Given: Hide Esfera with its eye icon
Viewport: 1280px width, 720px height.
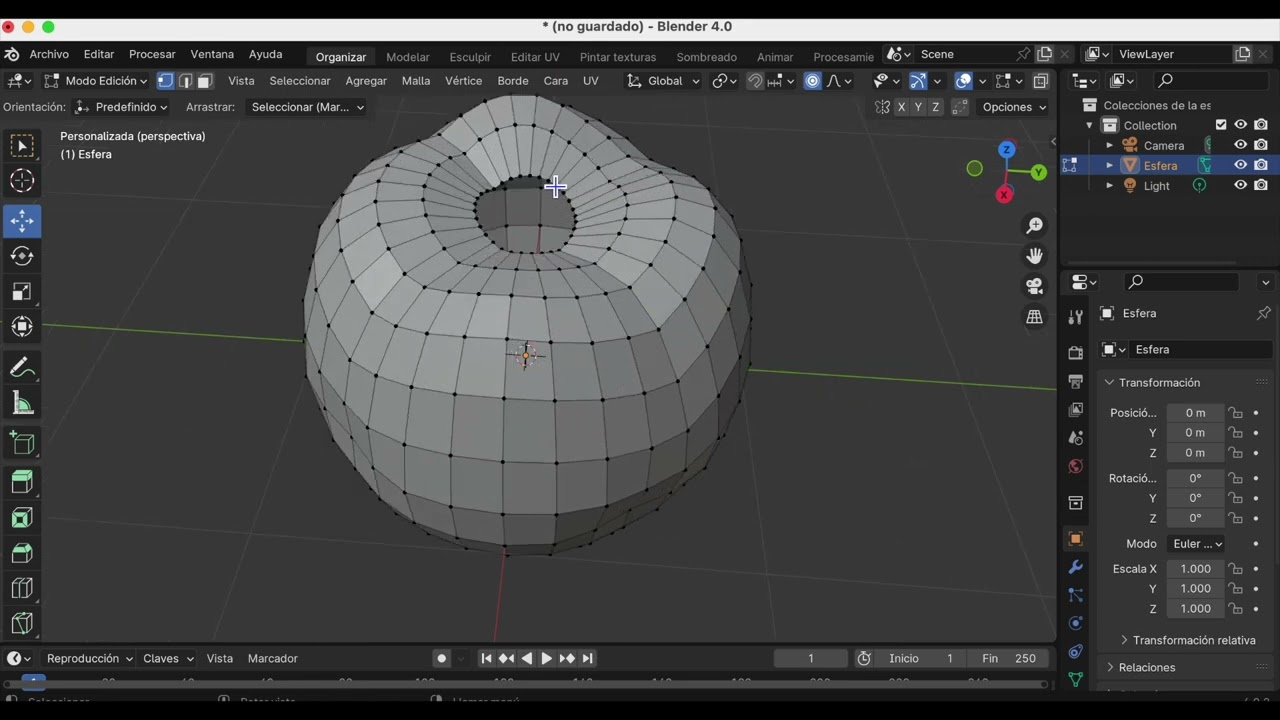Looking at the screenshot, I should tap(1240, 165).
